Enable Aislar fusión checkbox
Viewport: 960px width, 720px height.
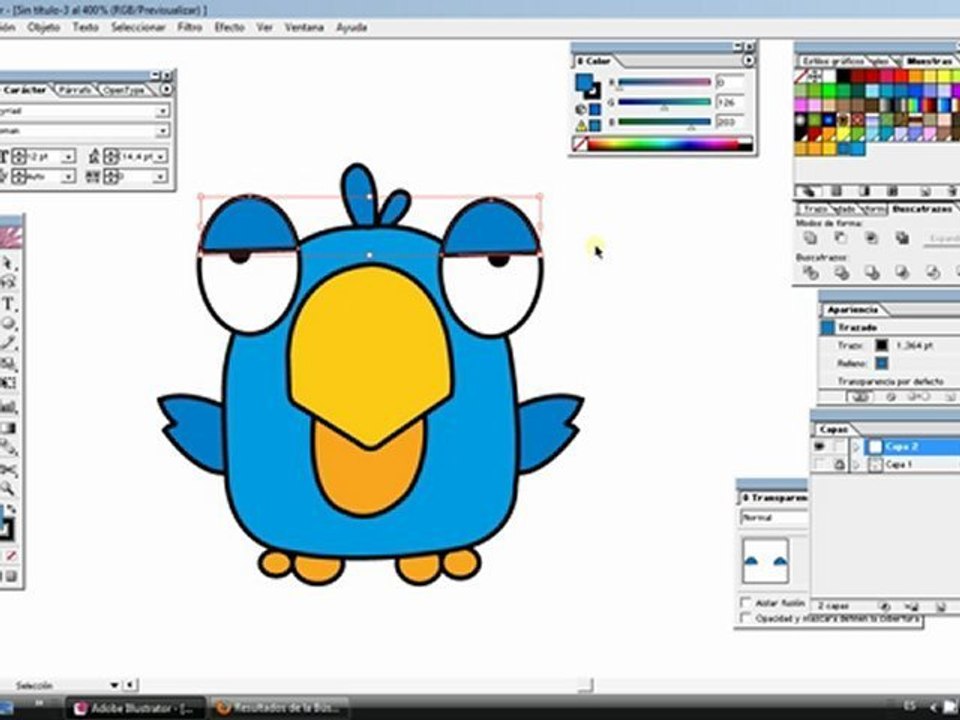tap(746, 602)
